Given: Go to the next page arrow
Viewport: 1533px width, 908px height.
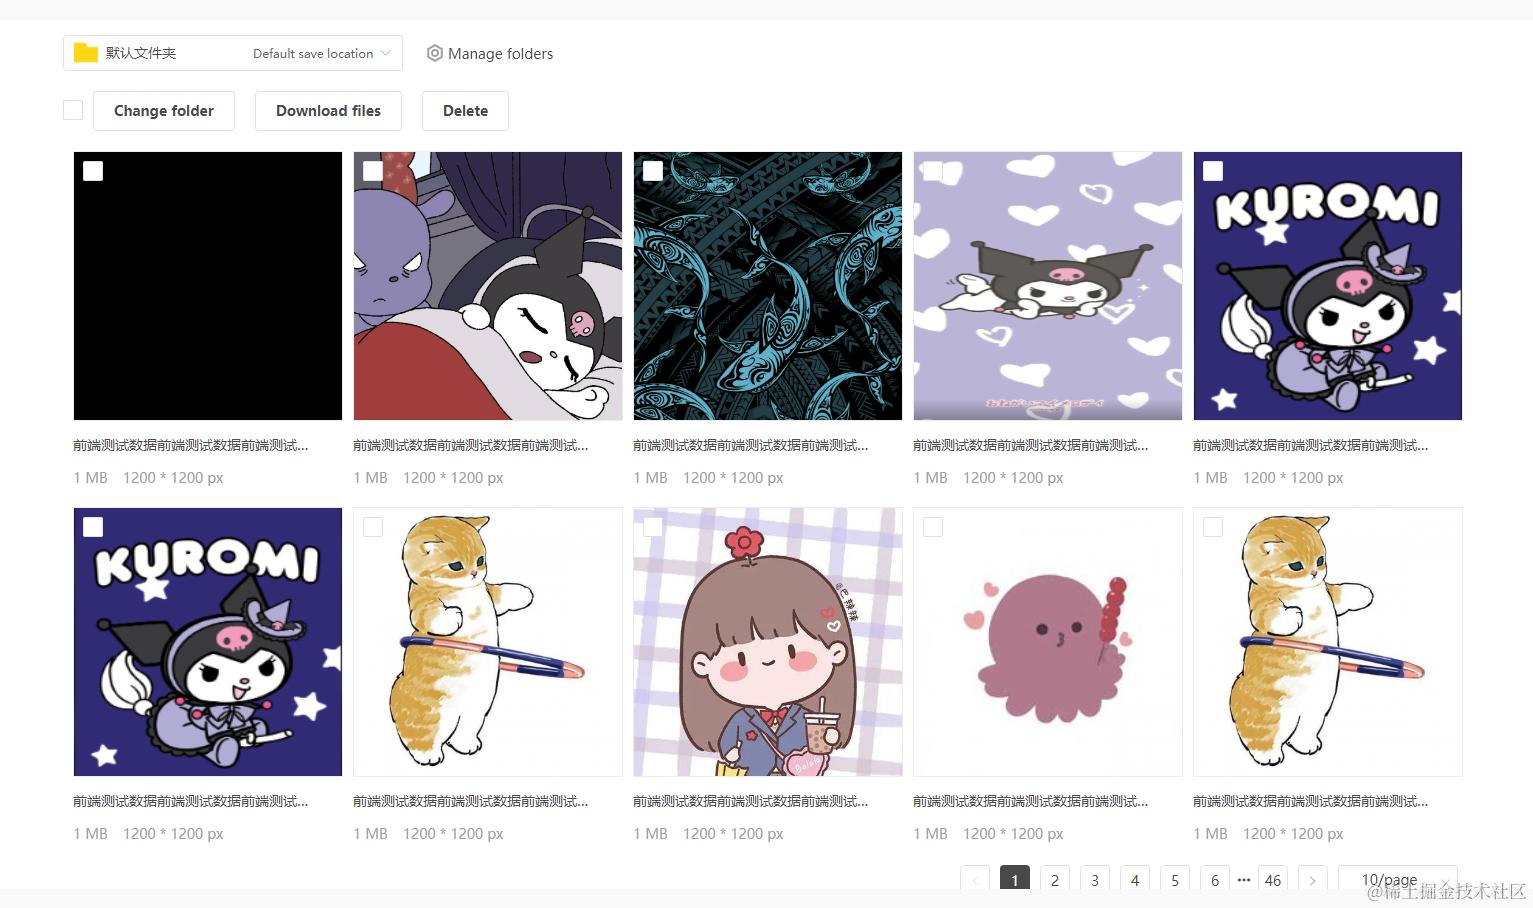Looking at the screenshot, I should 1313,879.
